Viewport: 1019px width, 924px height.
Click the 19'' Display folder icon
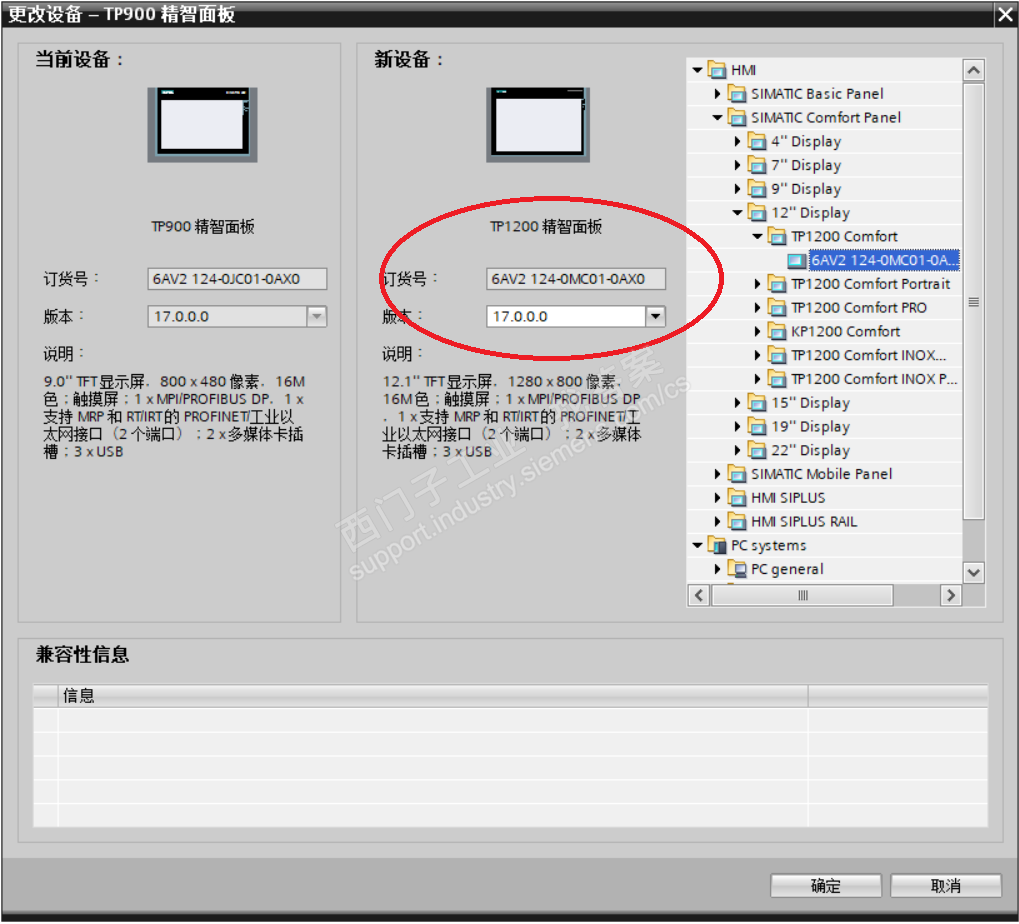click(x=757, y=427)
